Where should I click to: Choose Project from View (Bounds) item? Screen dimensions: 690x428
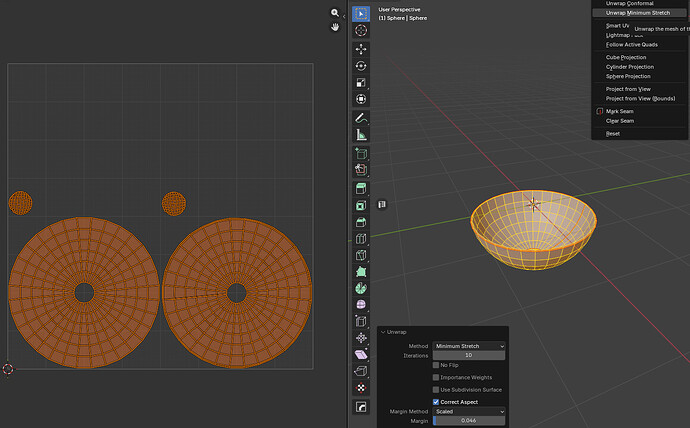(x=639, y=99)
